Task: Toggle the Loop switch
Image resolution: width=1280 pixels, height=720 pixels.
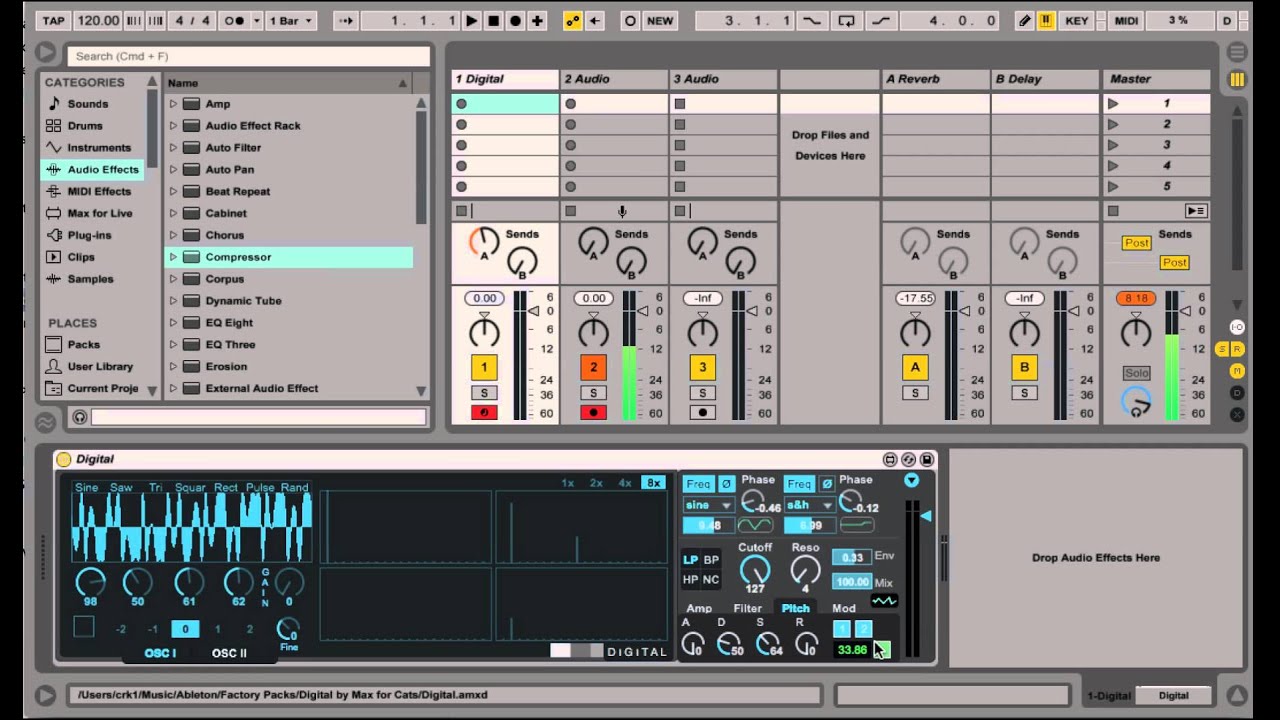Action: [847, 20]
